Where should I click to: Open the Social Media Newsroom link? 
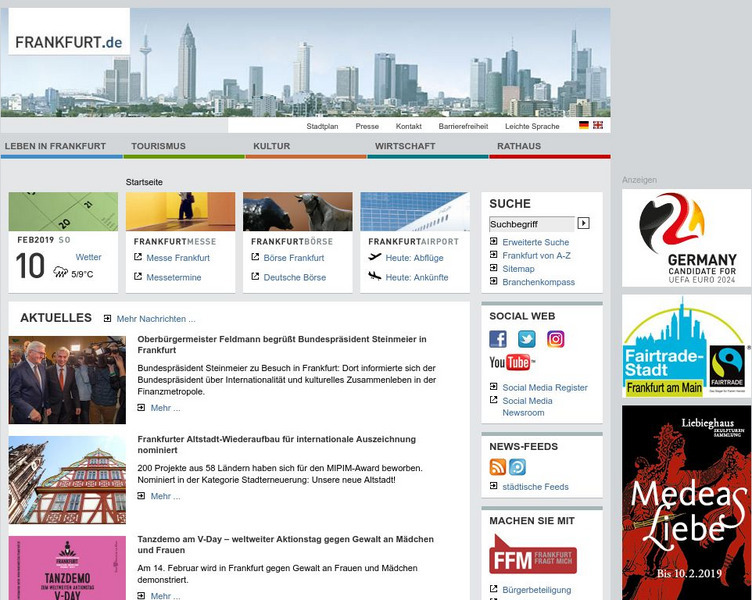[x=528, y=407]
